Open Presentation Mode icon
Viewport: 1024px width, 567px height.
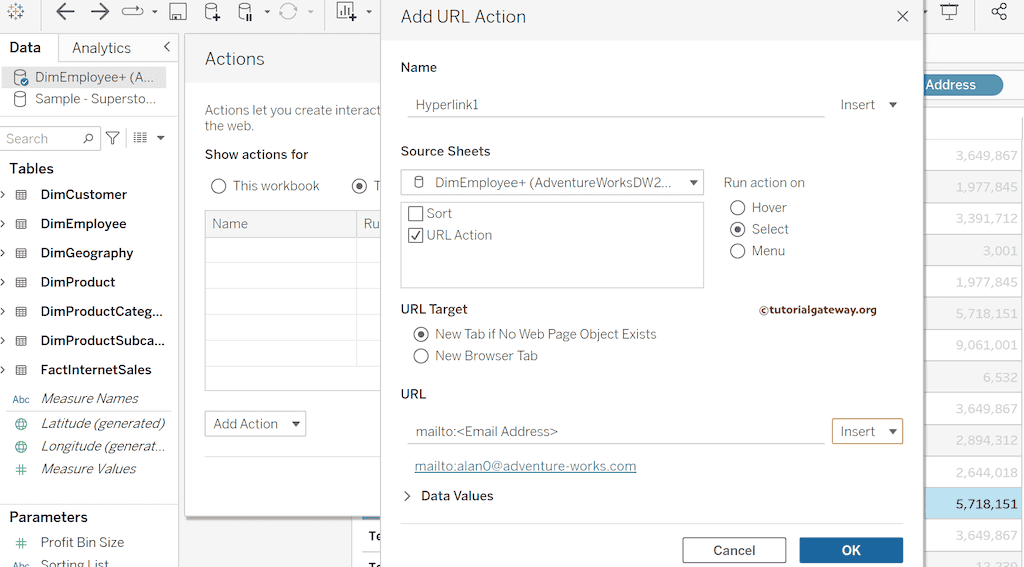click(949, 12)
